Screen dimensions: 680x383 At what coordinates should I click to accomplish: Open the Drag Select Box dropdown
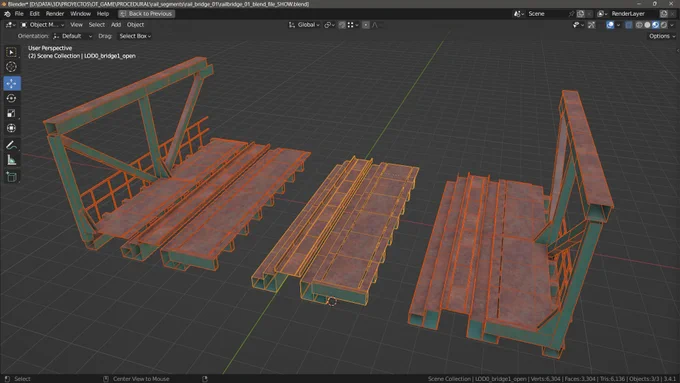tap(135, 36)
